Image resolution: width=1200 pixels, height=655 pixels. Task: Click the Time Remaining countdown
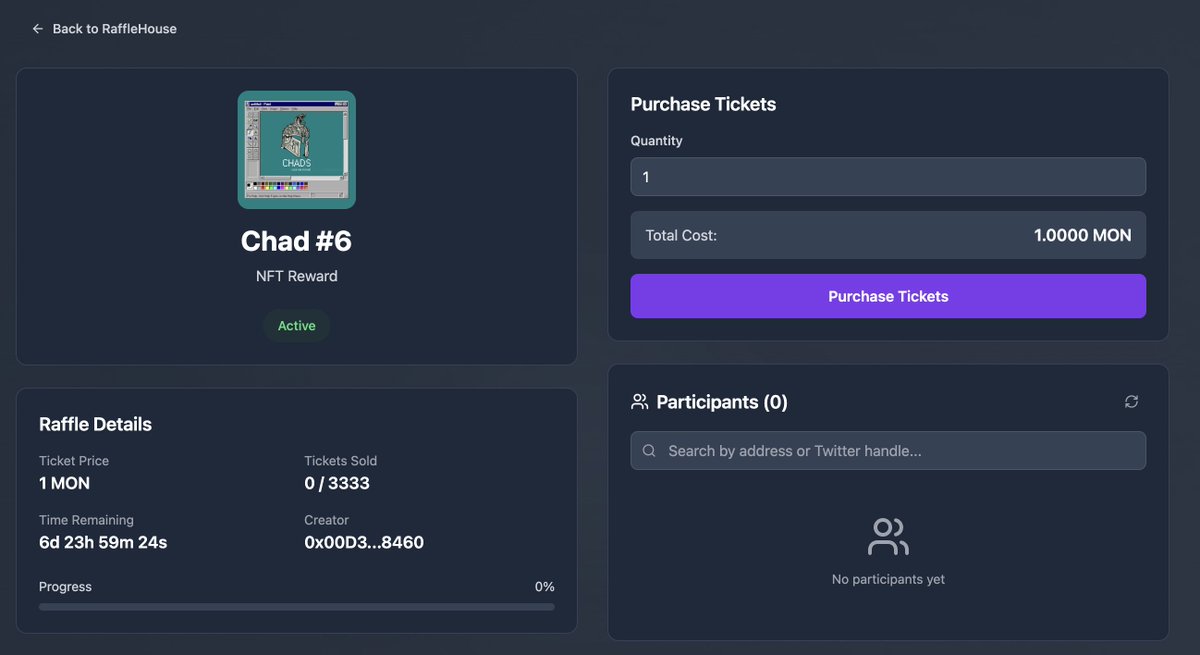[103, 543]
